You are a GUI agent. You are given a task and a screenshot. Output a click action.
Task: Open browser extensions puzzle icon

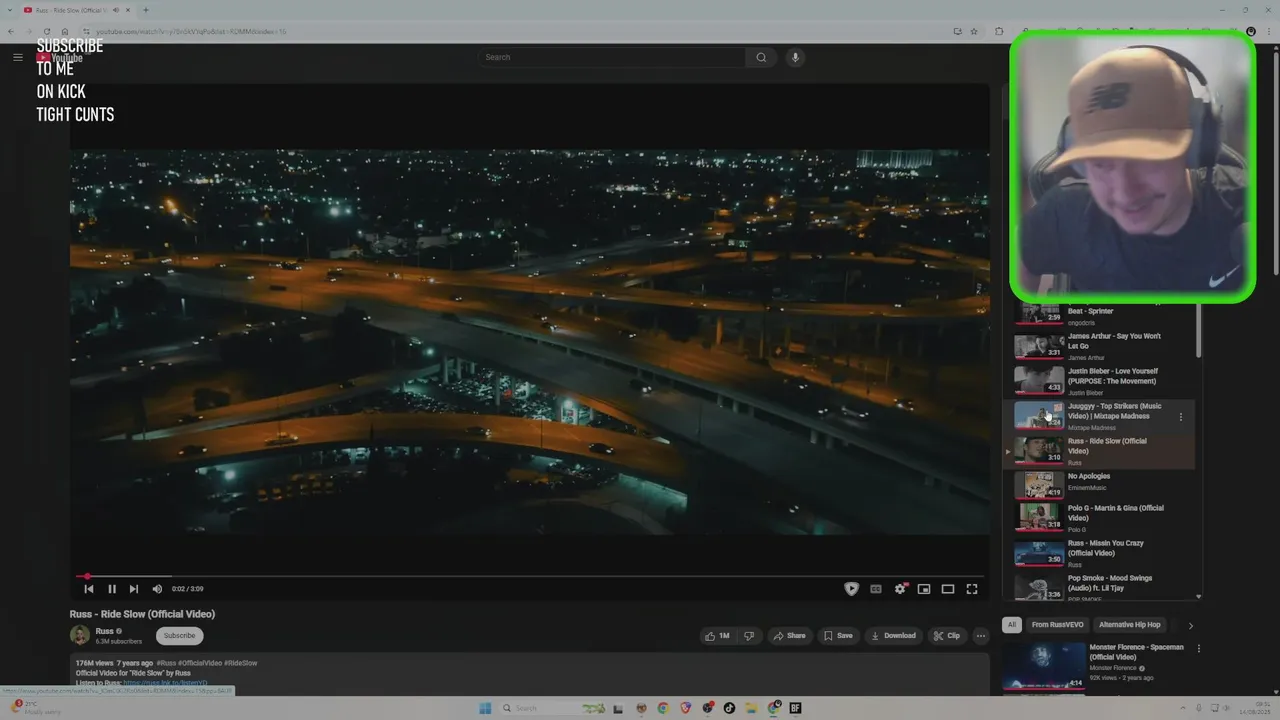(999, 31)
